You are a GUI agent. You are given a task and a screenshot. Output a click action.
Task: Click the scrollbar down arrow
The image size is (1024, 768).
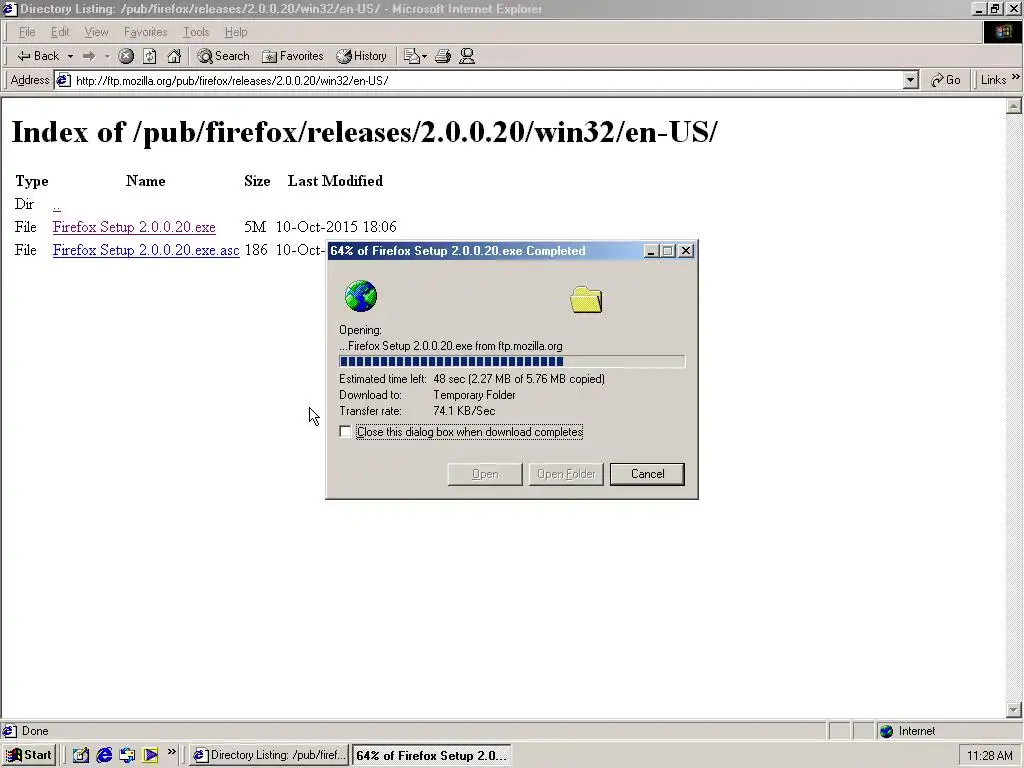pos(1014,709)
